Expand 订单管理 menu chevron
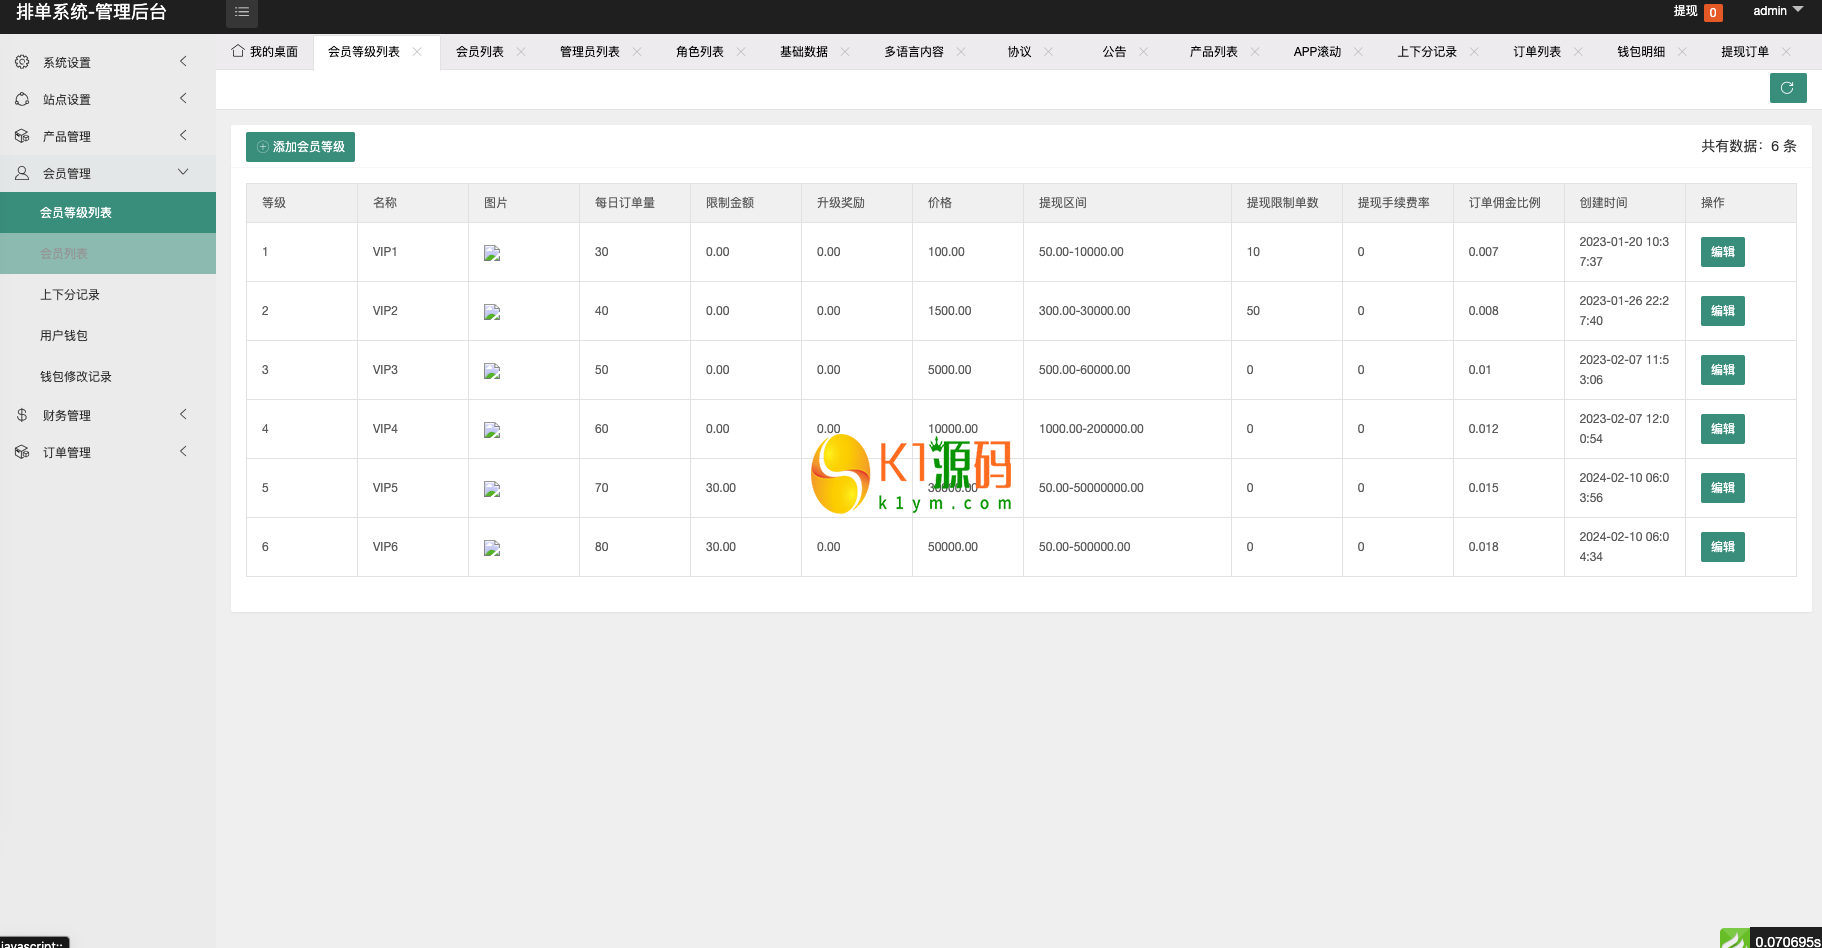Image resolution: width=1822 pixels, height=948 pixels. click(x=183, y=451)
